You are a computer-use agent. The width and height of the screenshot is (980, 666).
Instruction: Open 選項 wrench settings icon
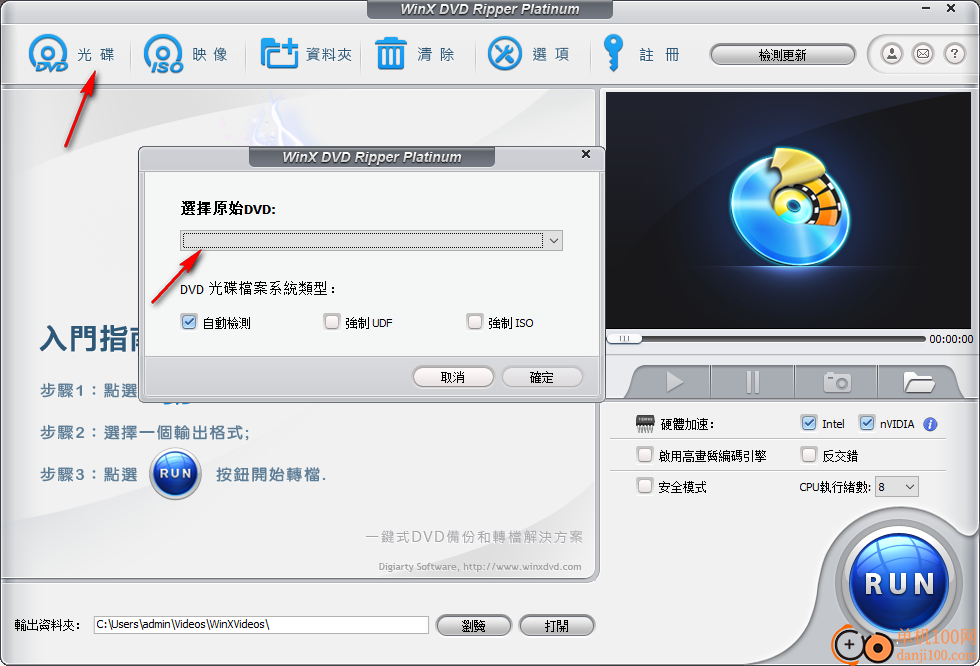[x=504, y=54]
